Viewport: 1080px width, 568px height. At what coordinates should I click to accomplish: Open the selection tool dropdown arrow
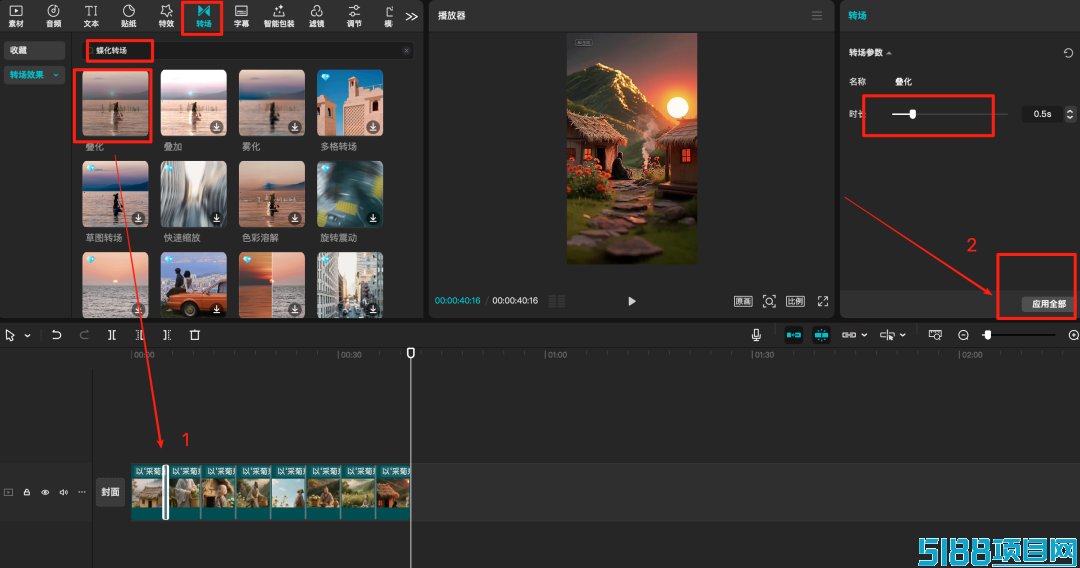(27, 335)
